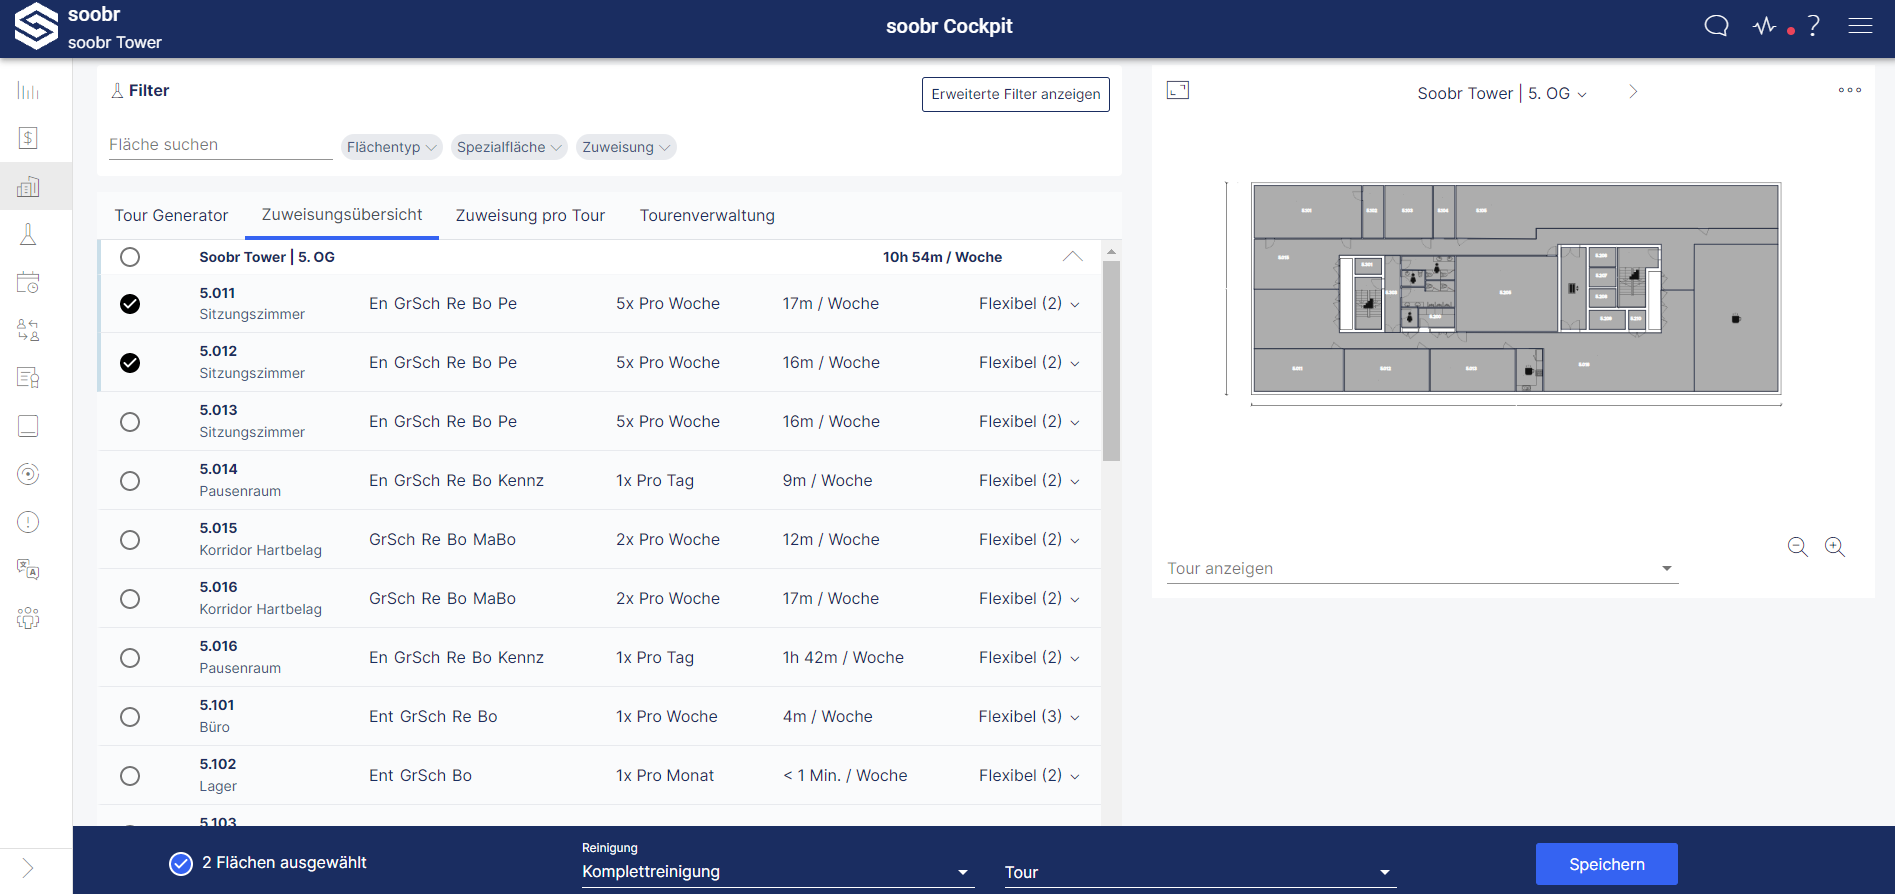This screenshot has width=1895, height=894.
Task: Go to next floor with arrow
Action: click(1633, 92)
